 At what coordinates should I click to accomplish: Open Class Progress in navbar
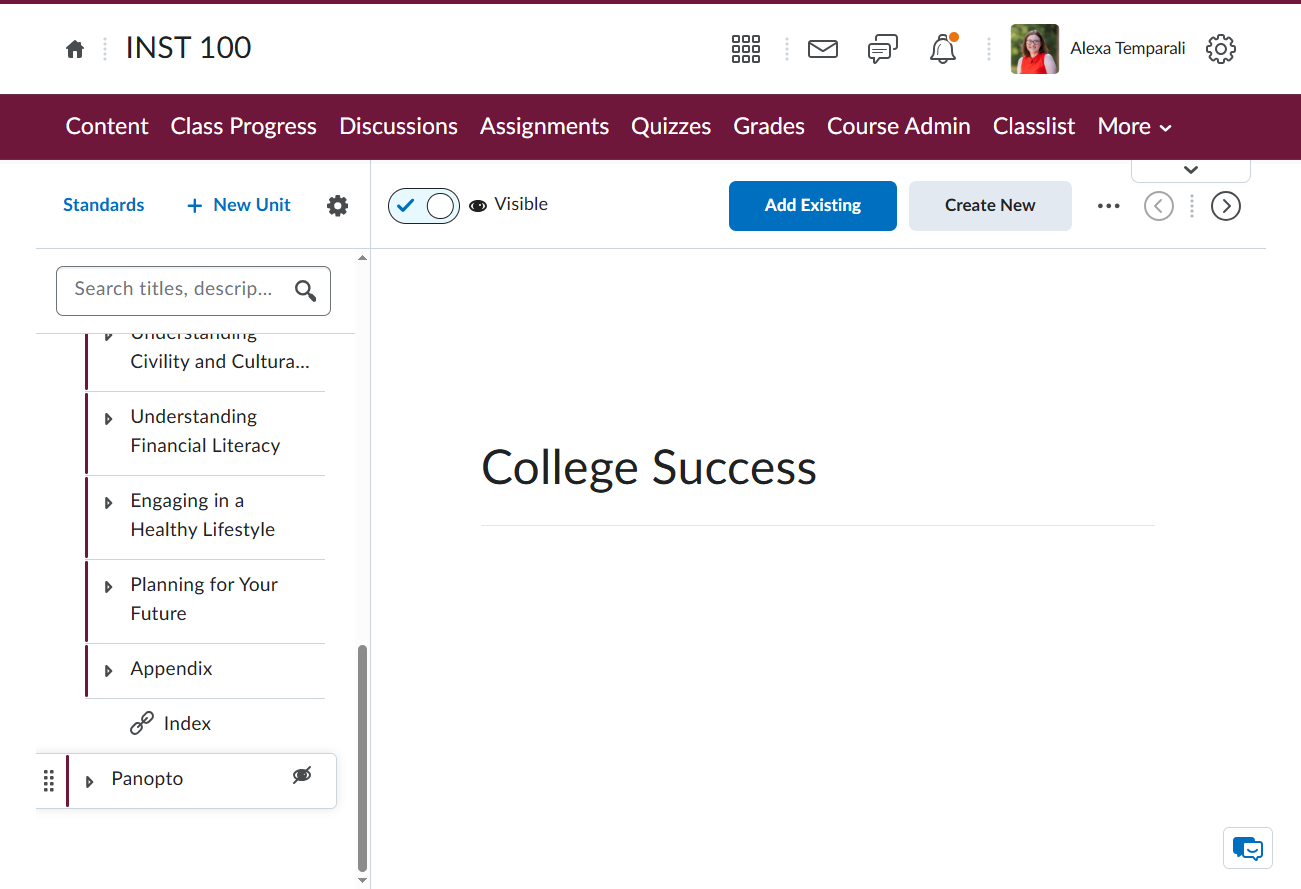click(x=244, y=127)
